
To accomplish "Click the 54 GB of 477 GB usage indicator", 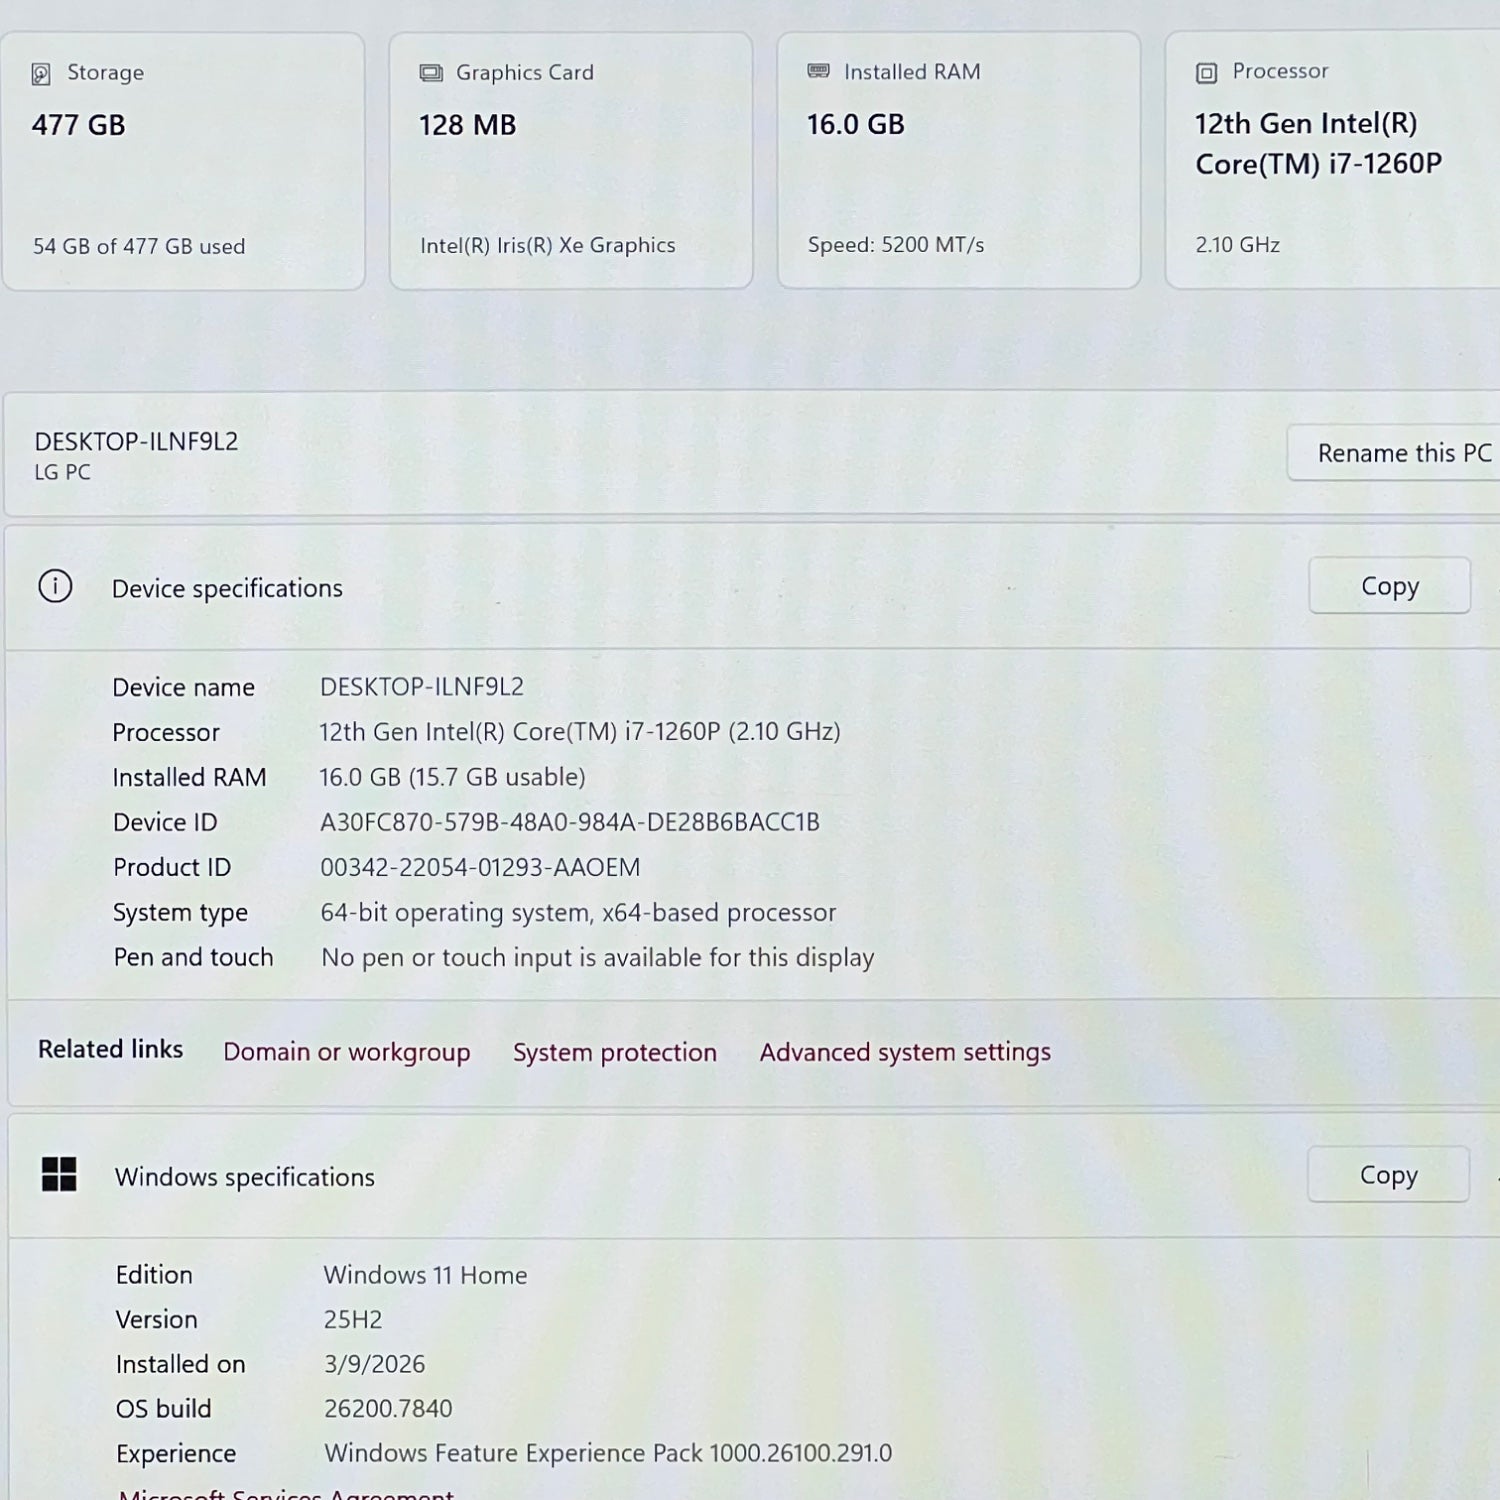I will (x=138, y=246).
